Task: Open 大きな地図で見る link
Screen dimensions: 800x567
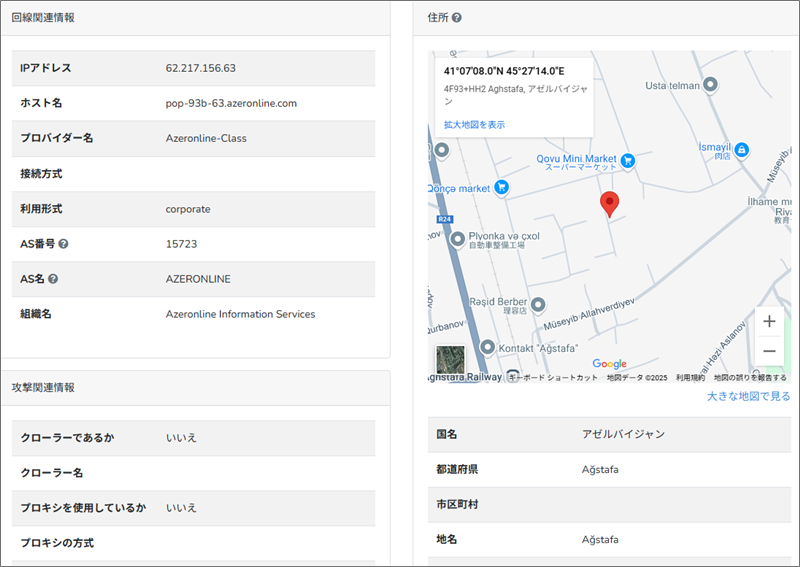Action: coord(748,396)
